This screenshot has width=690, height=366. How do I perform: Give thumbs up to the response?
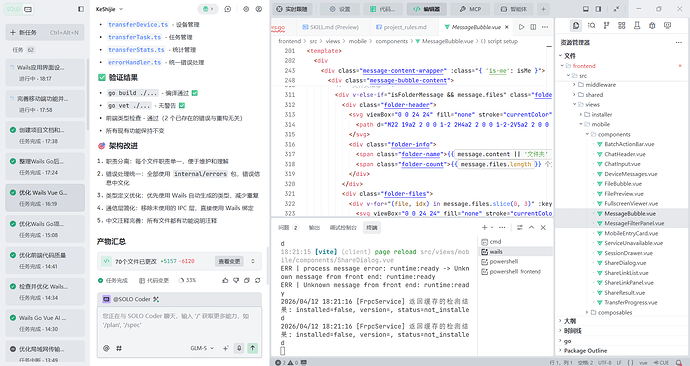click(x=226, y=280)
